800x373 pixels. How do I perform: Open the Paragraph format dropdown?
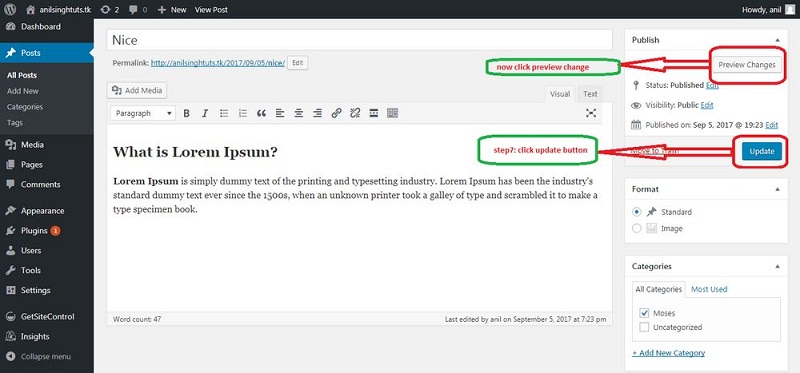tap(143, 113)
